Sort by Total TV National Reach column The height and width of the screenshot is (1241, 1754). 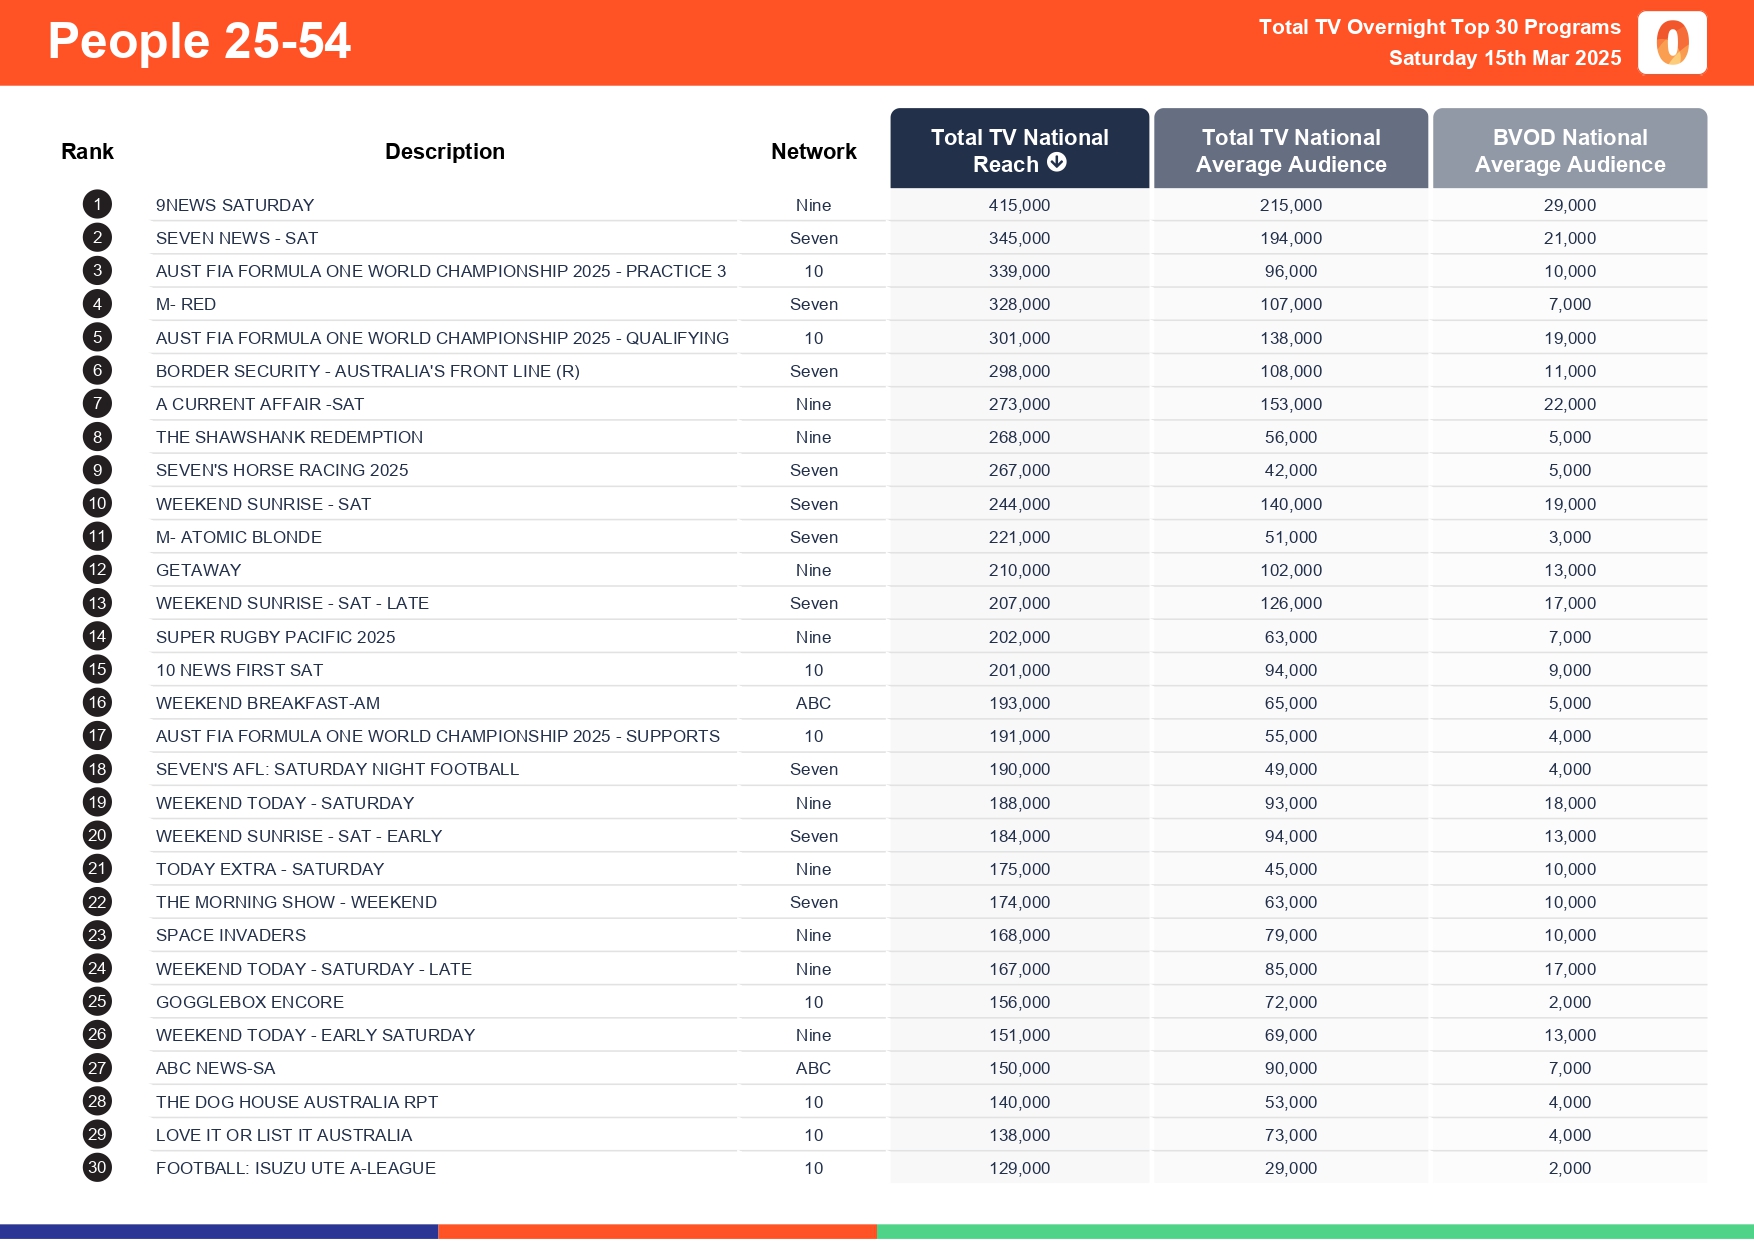click(1018, 148)
